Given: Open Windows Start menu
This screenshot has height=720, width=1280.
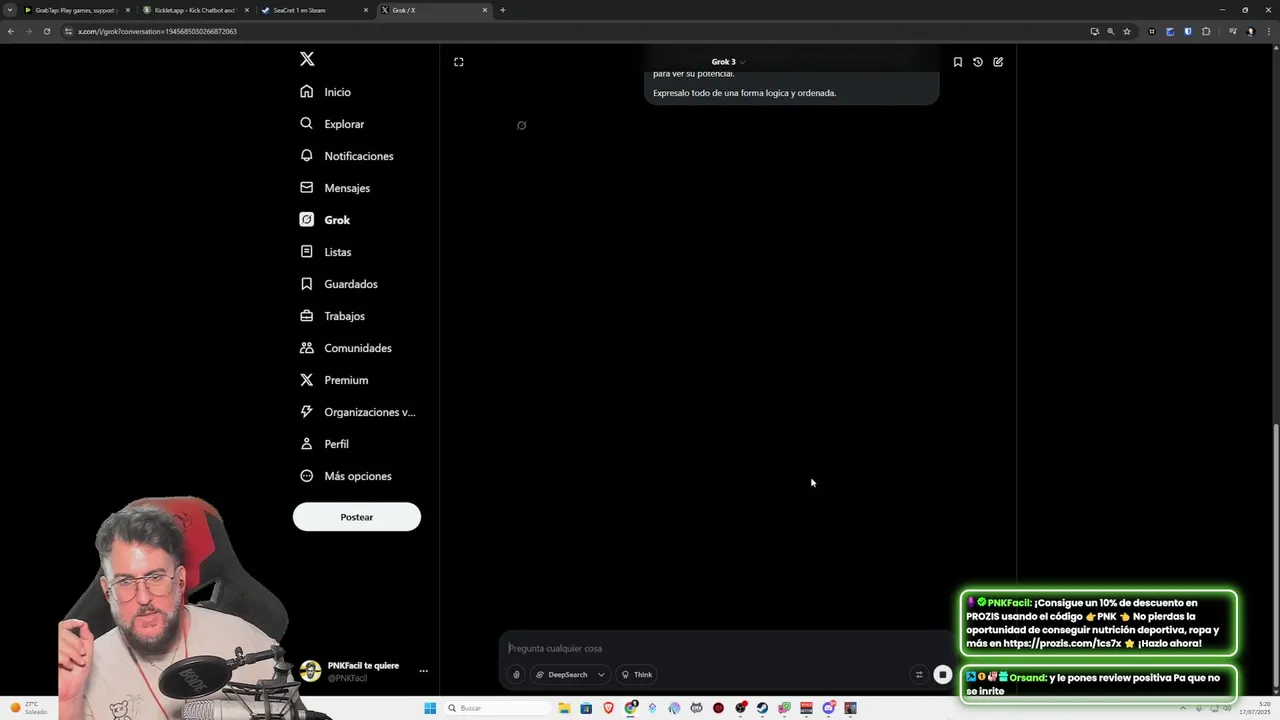Looking at the screenshot, I should (x=430, y=708).
